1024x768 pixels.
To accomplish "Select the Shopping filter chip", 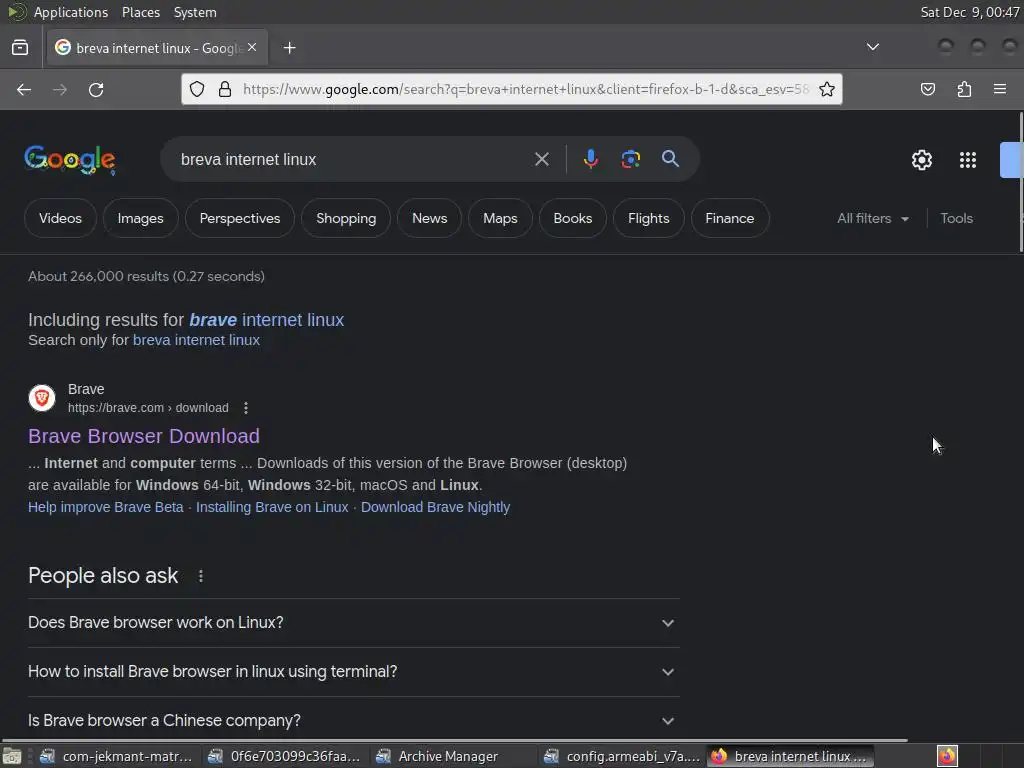I will (346, 219).
